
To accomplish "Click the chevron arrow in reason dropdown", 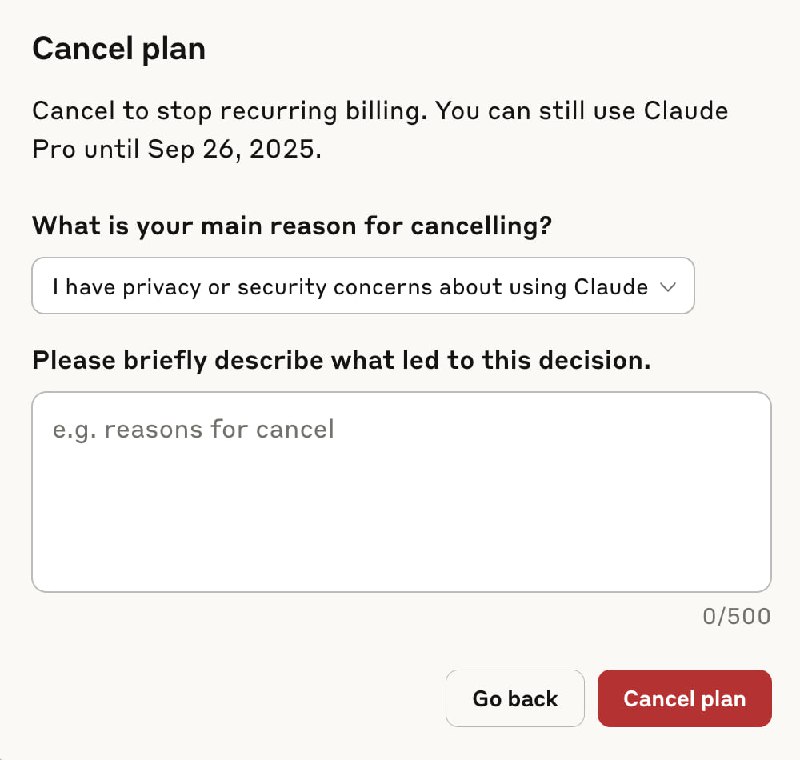I will pyautogui.click(x=669, y=287).
